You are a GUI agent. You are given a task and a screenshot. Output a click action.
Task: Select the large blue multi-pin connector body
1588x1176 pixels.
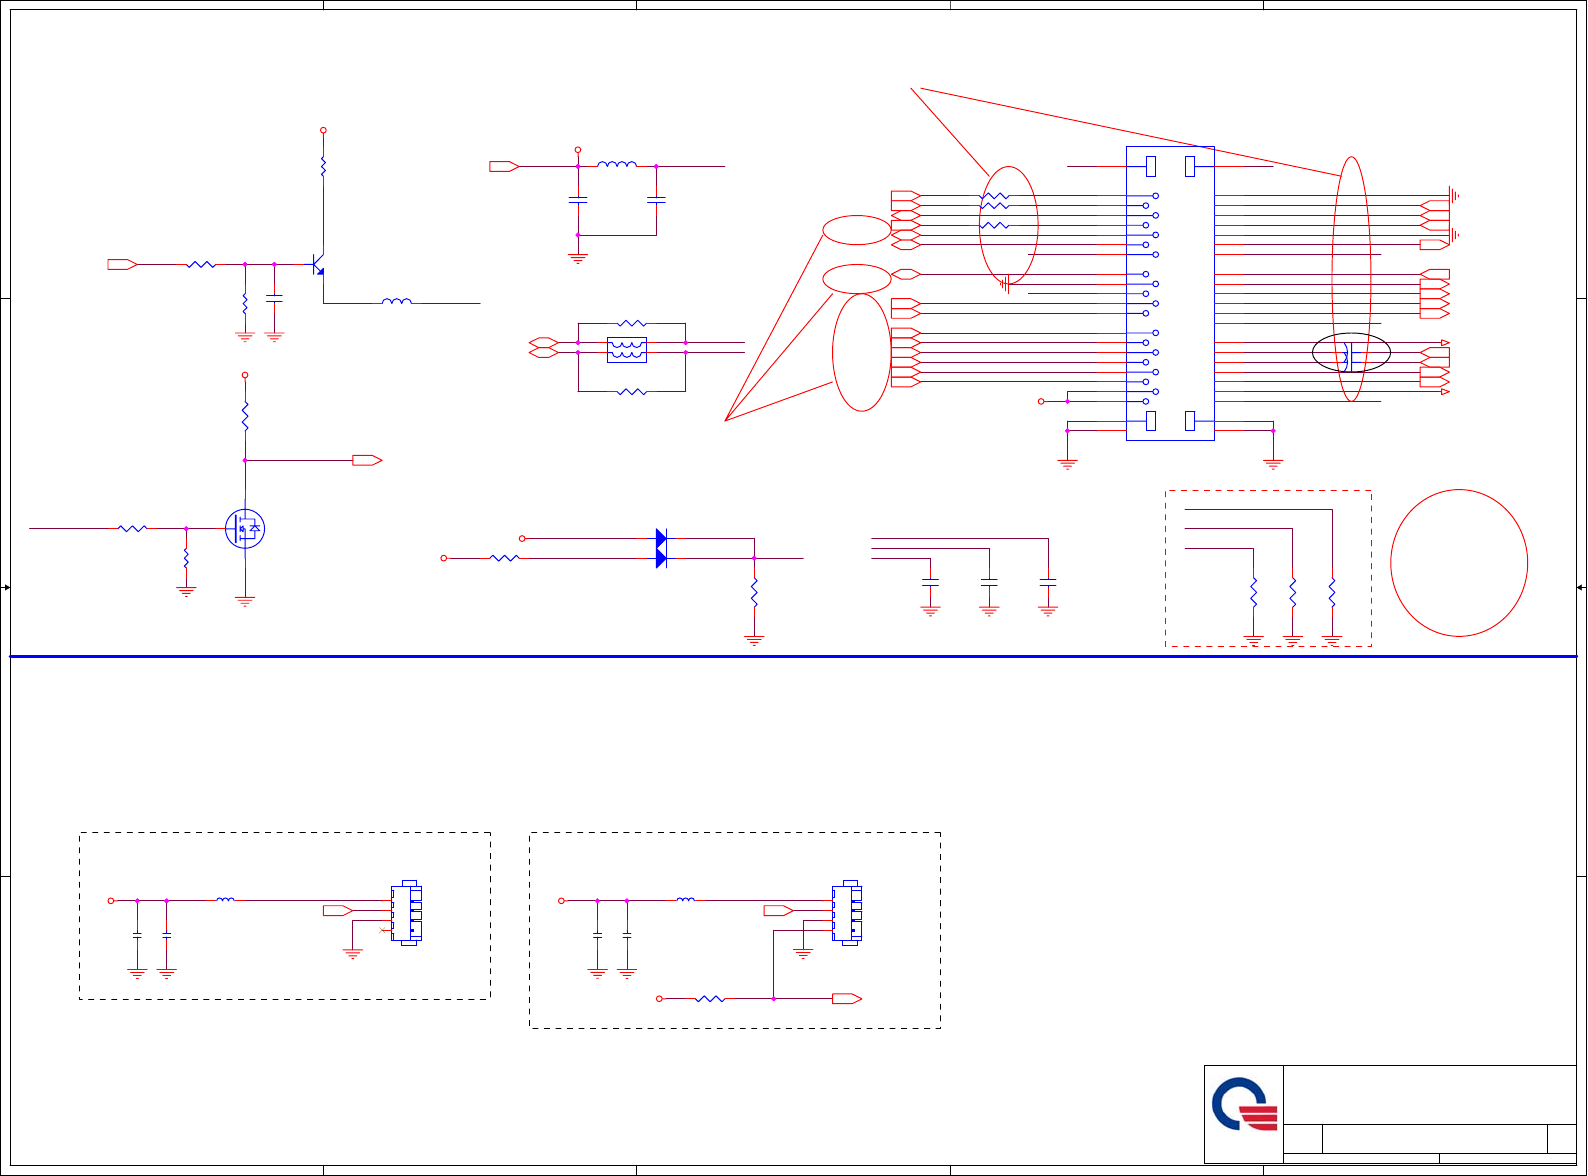point(1170,293)
